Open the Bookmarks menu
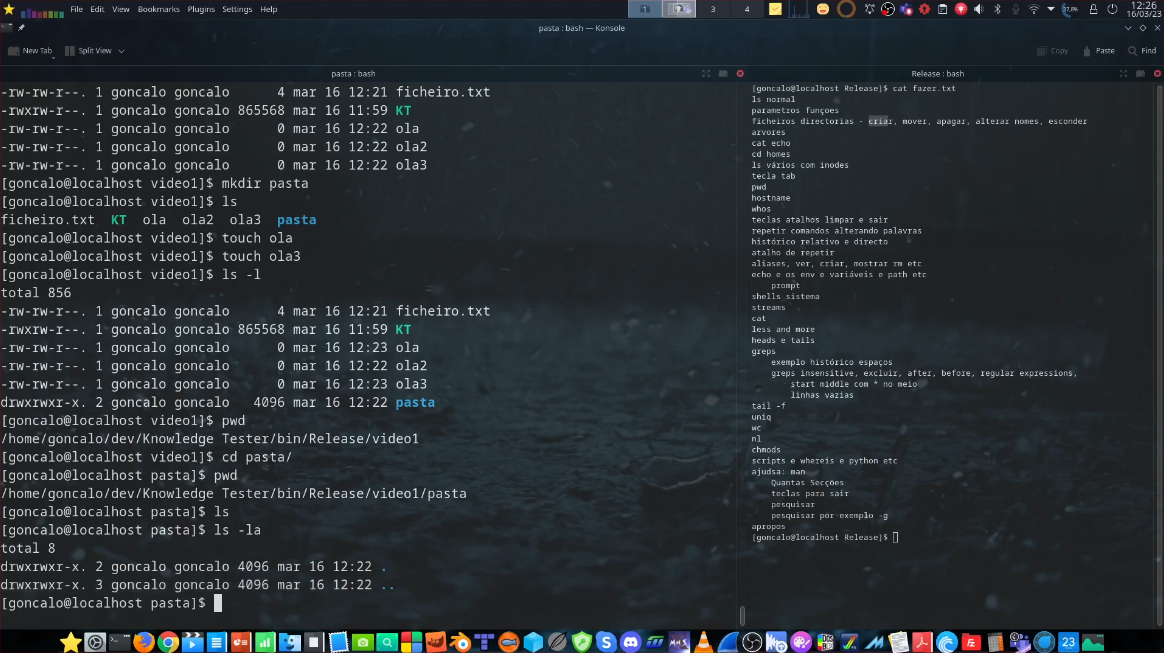 [x=158, y=9]
